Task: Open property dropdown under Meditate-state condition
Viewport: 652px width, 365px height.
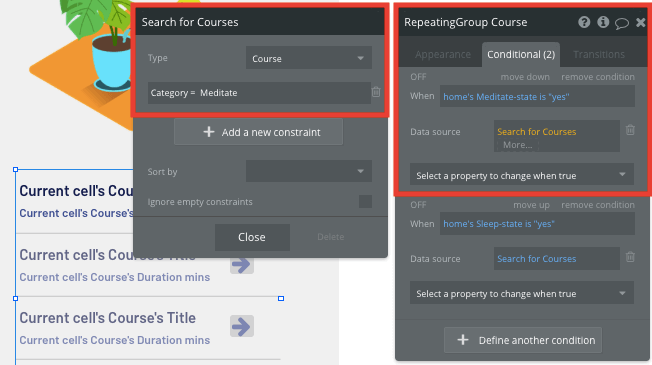Action: click(522, 175)
